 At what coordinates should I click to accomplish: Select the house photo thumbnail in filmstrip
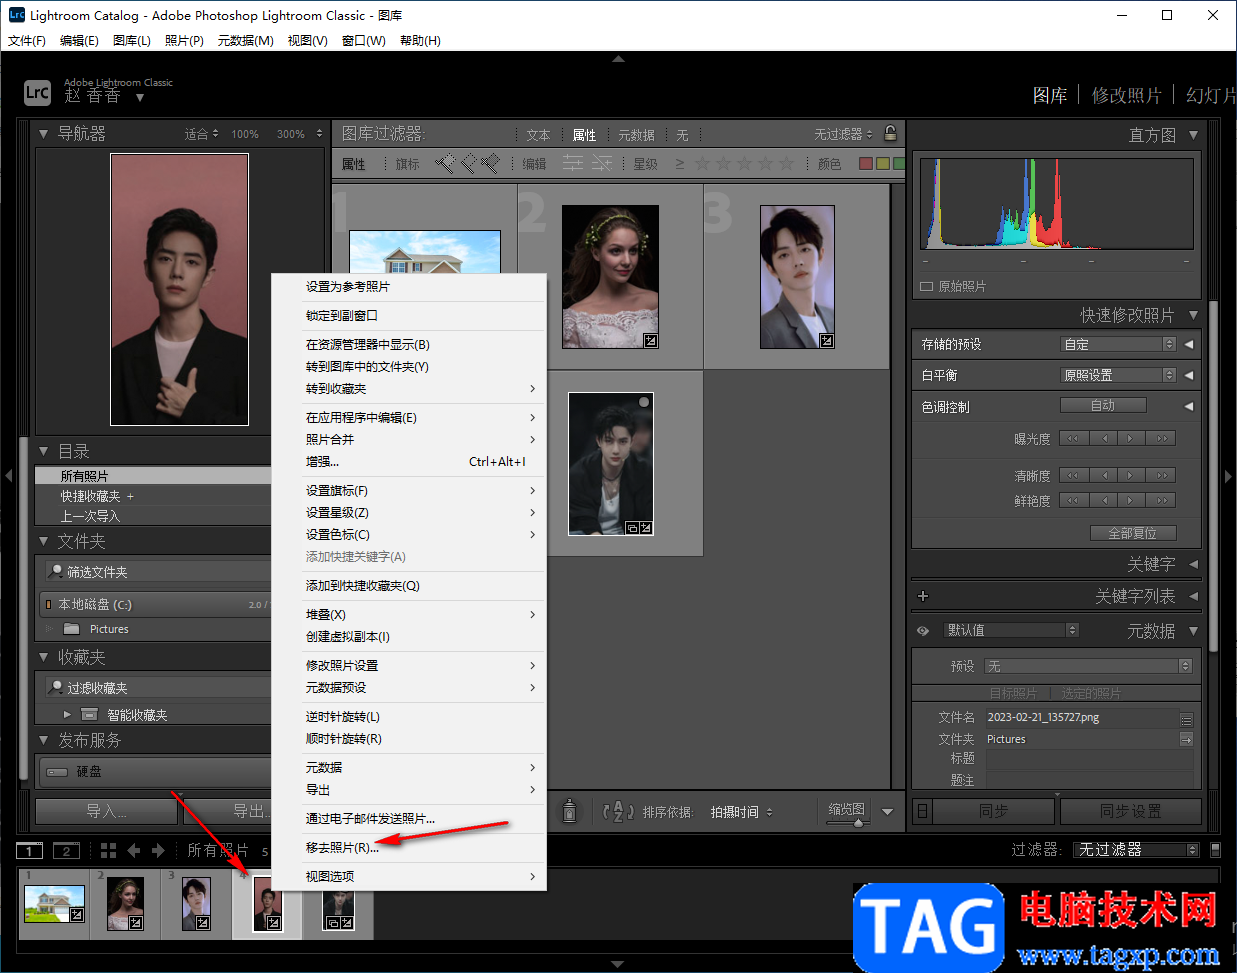point(54,903)
